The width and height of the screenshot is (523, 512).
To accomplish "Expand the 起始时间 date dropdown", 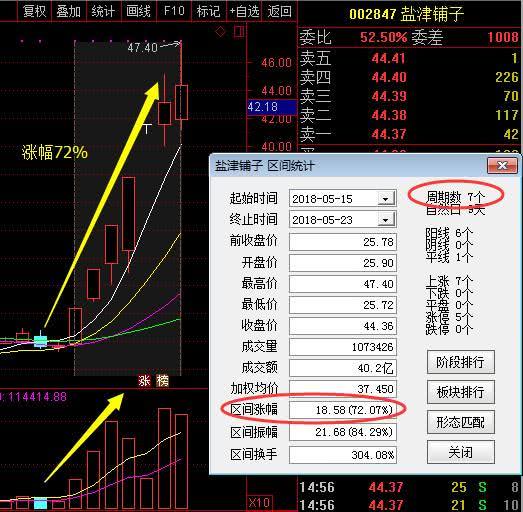I will click(386, 199).
